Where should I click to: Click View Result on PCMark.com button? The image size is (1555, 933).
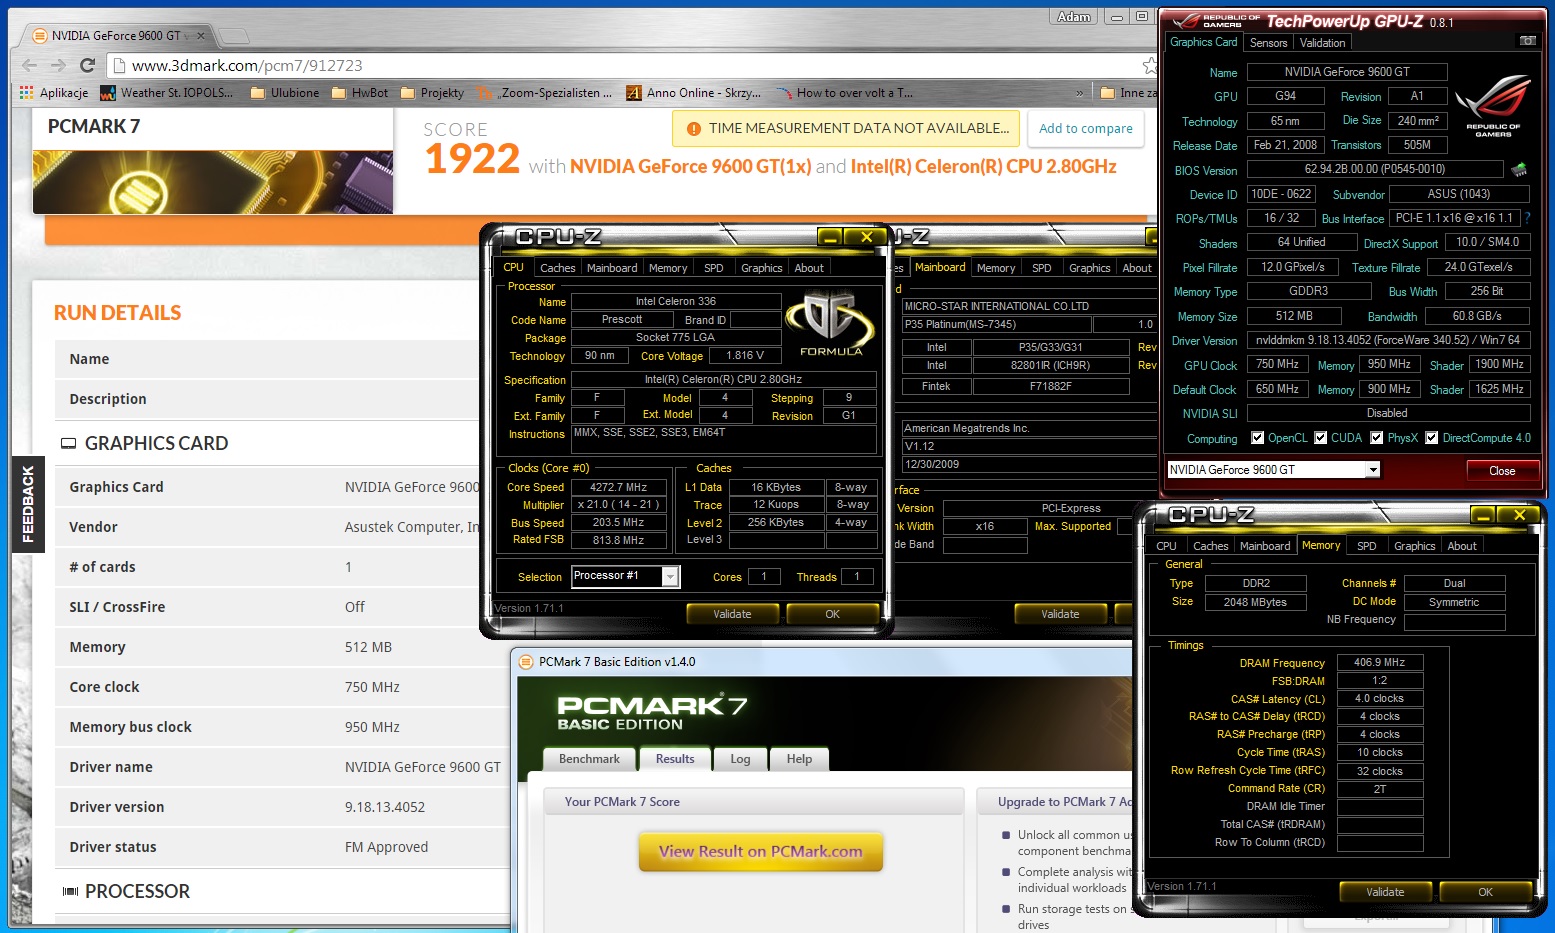[x=761, y=852]
